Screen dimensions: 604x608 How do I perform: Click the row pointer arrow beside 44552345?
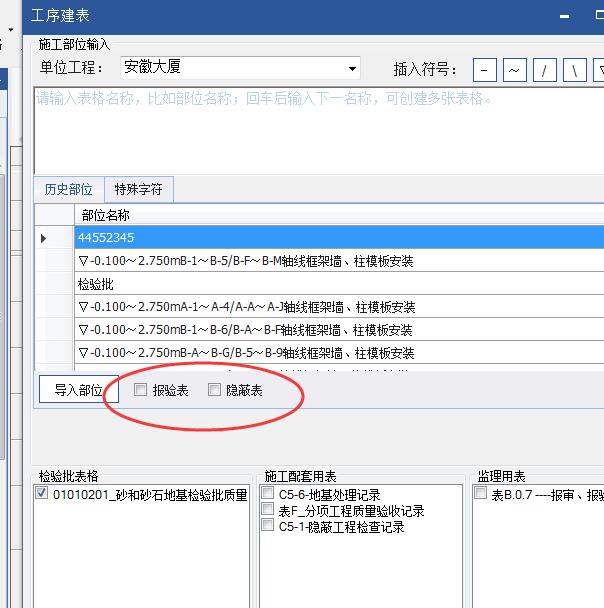pos(43,238)
